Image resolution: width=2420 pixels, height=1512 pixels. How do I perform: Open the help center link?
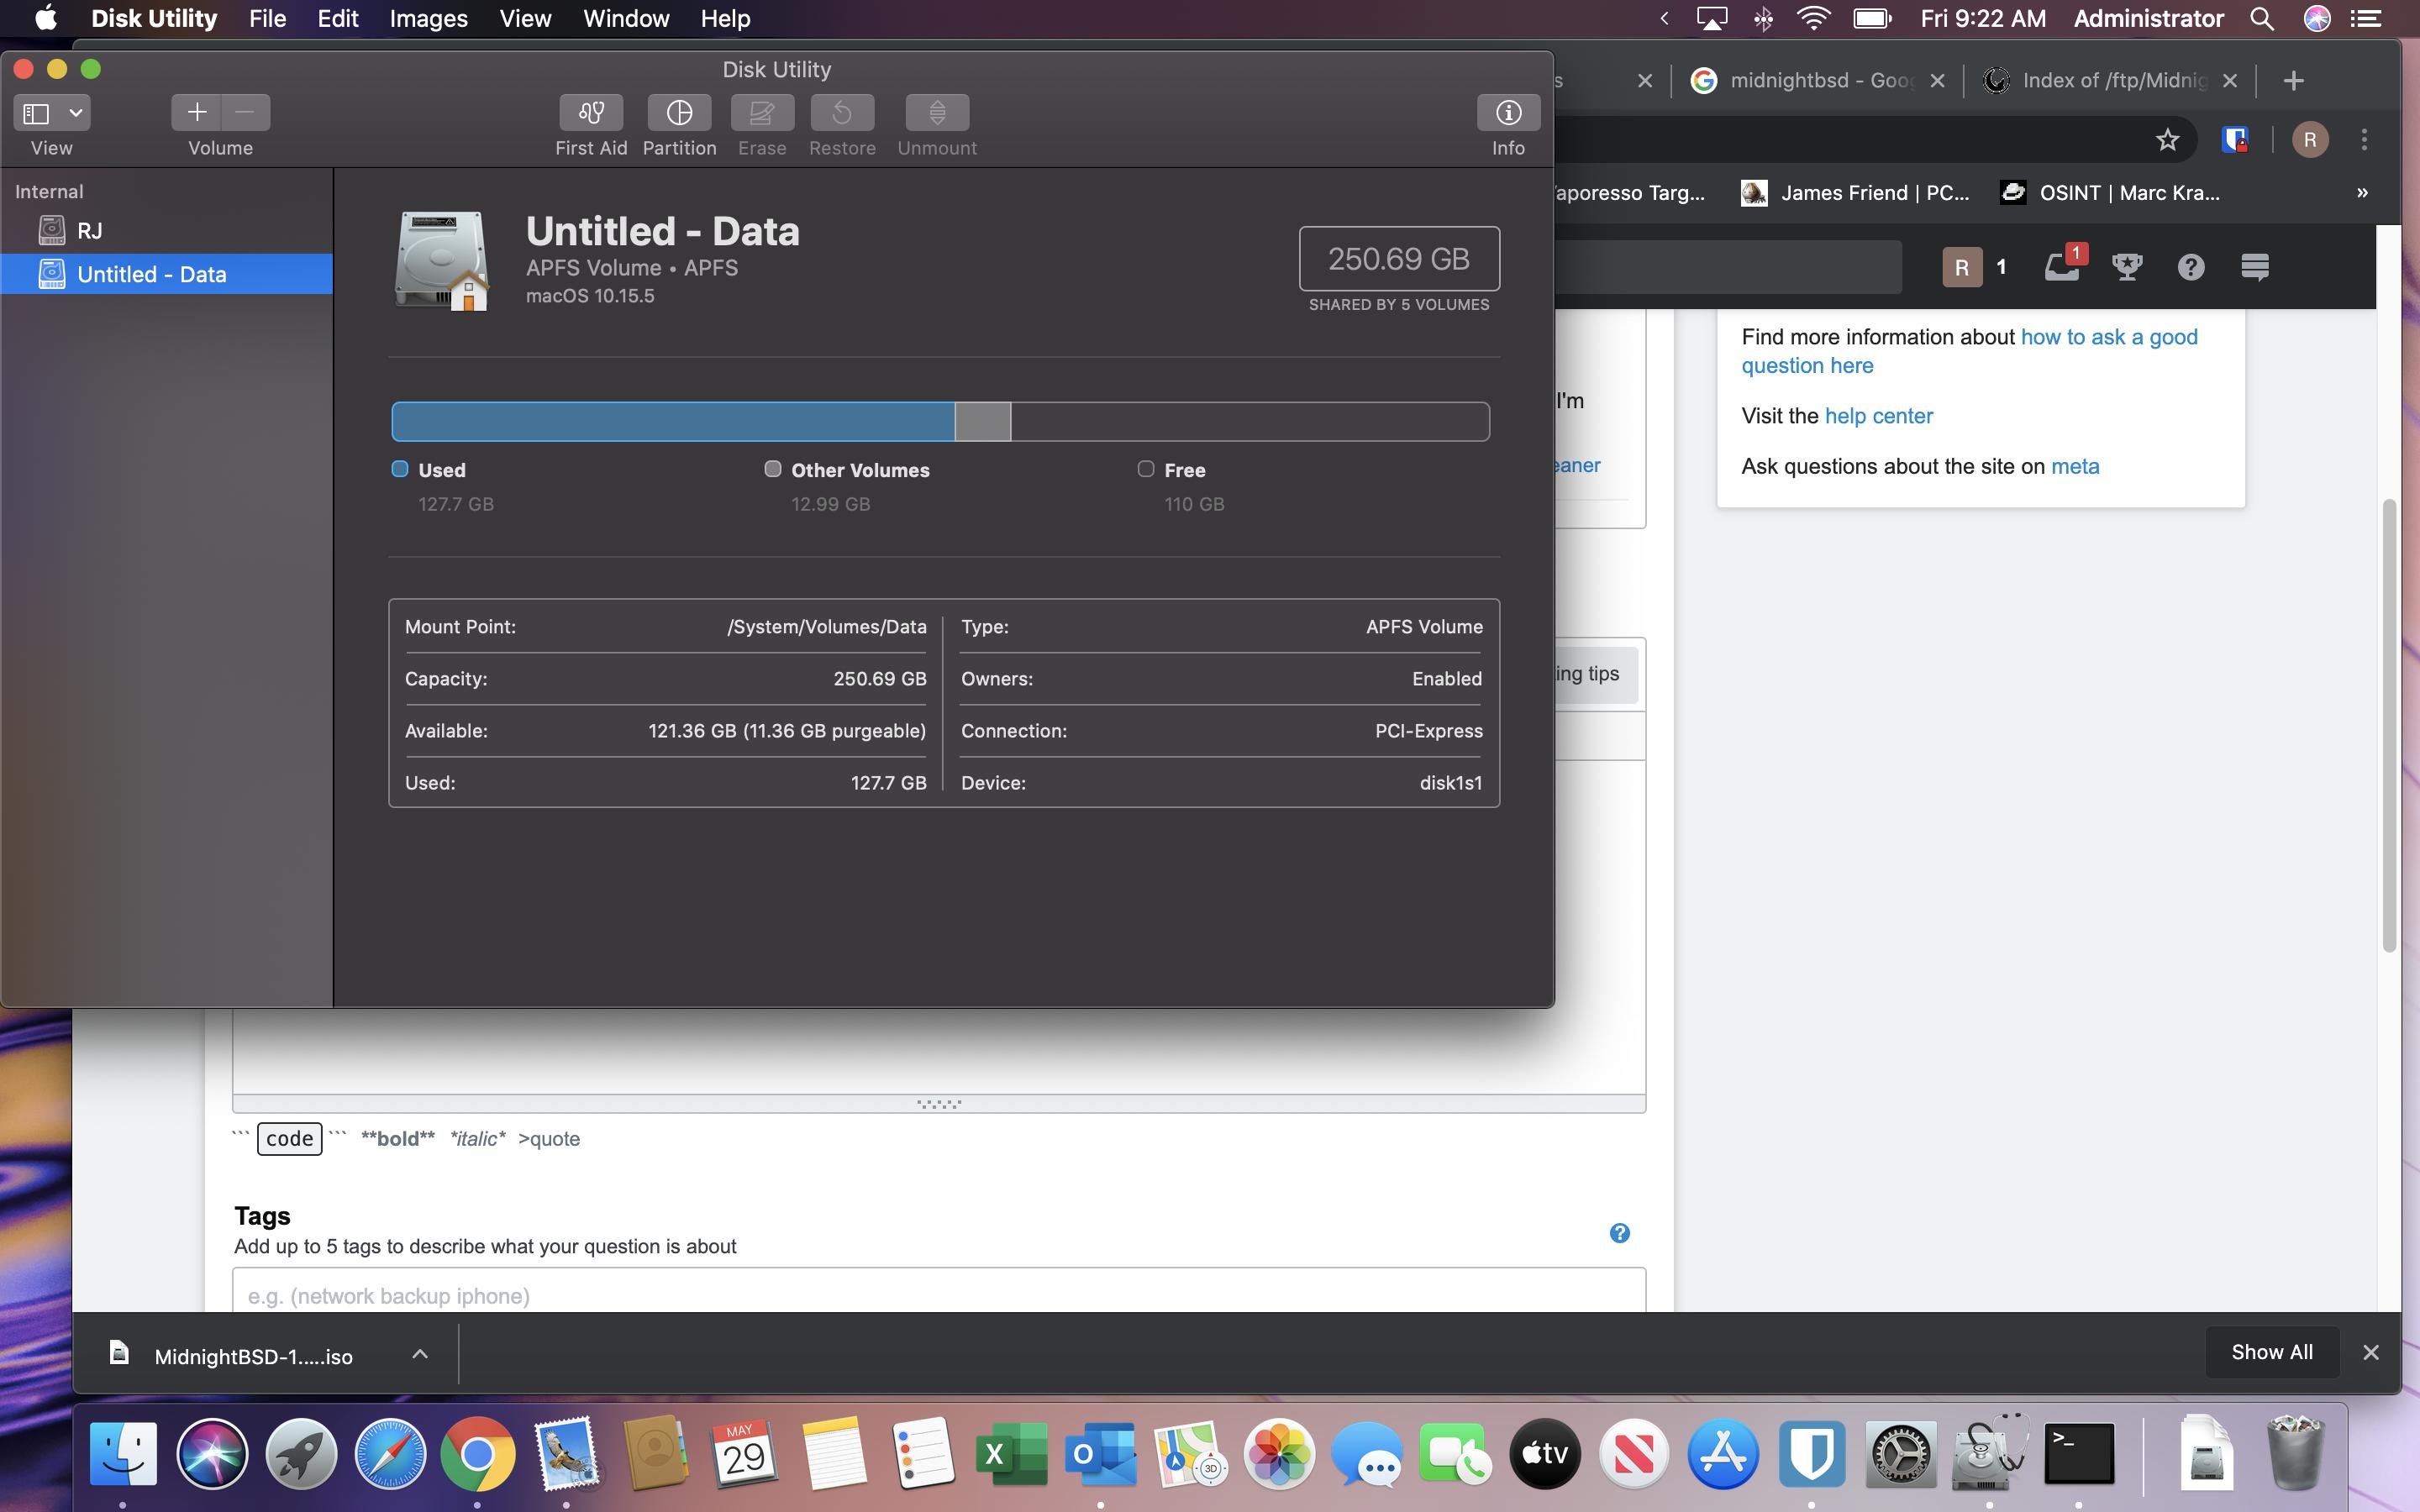(1878, 416)
